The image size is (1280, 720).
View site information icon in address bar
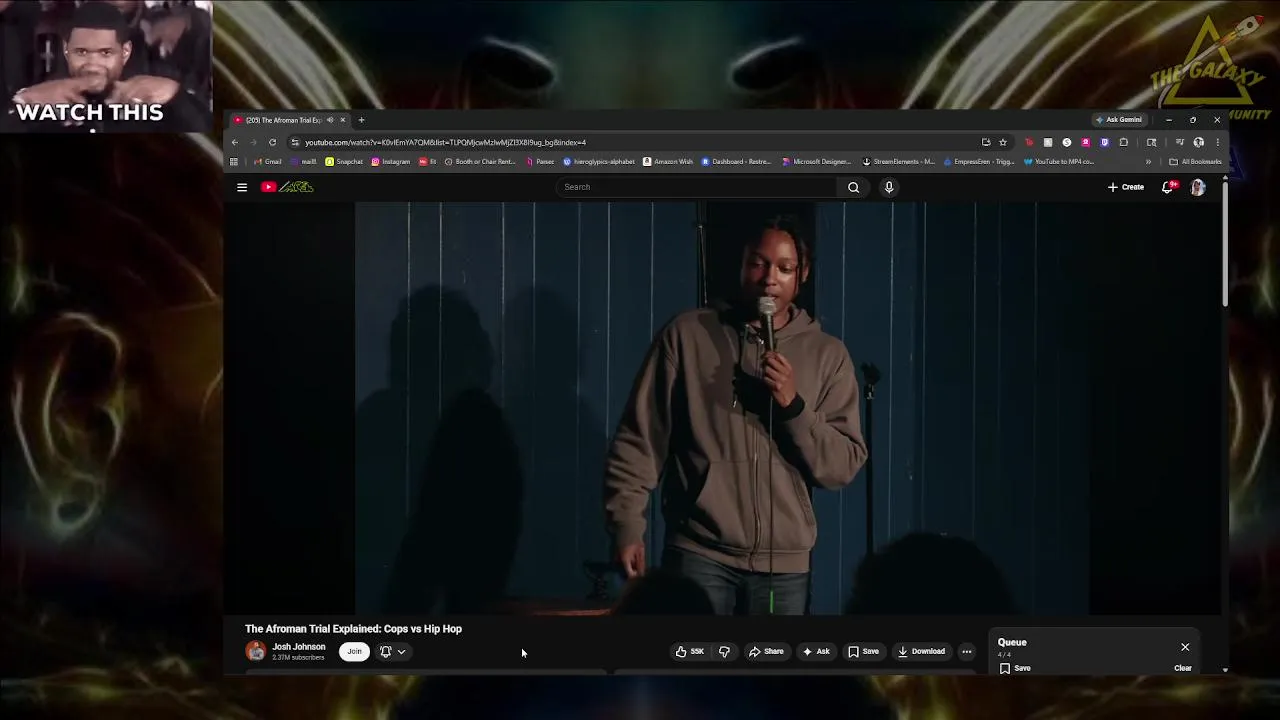click(295, 142)
